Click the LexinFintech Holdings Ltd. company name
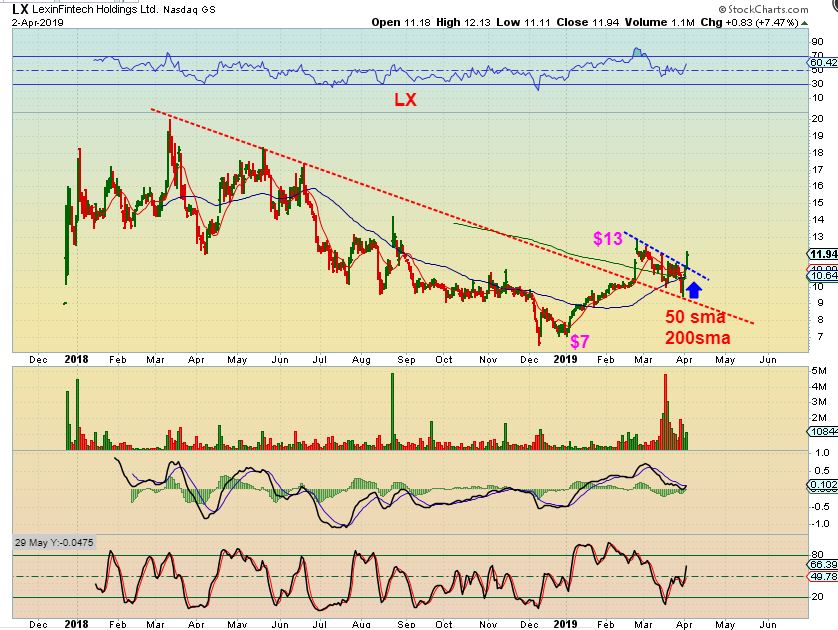 click(x=95, y=10)
